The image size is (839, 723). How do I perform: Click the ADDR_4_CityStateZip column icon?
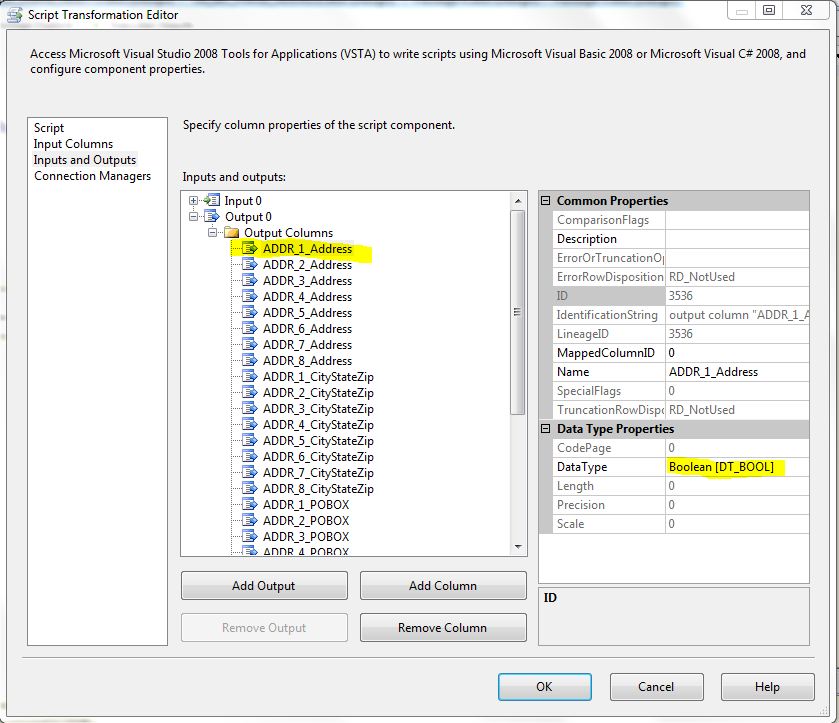point(249,425)
